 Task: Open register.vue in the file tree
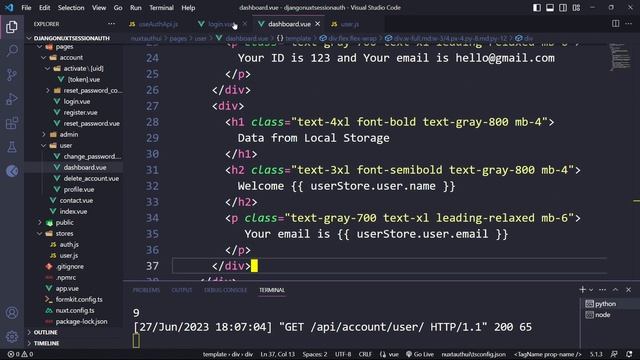coord(80,112)
